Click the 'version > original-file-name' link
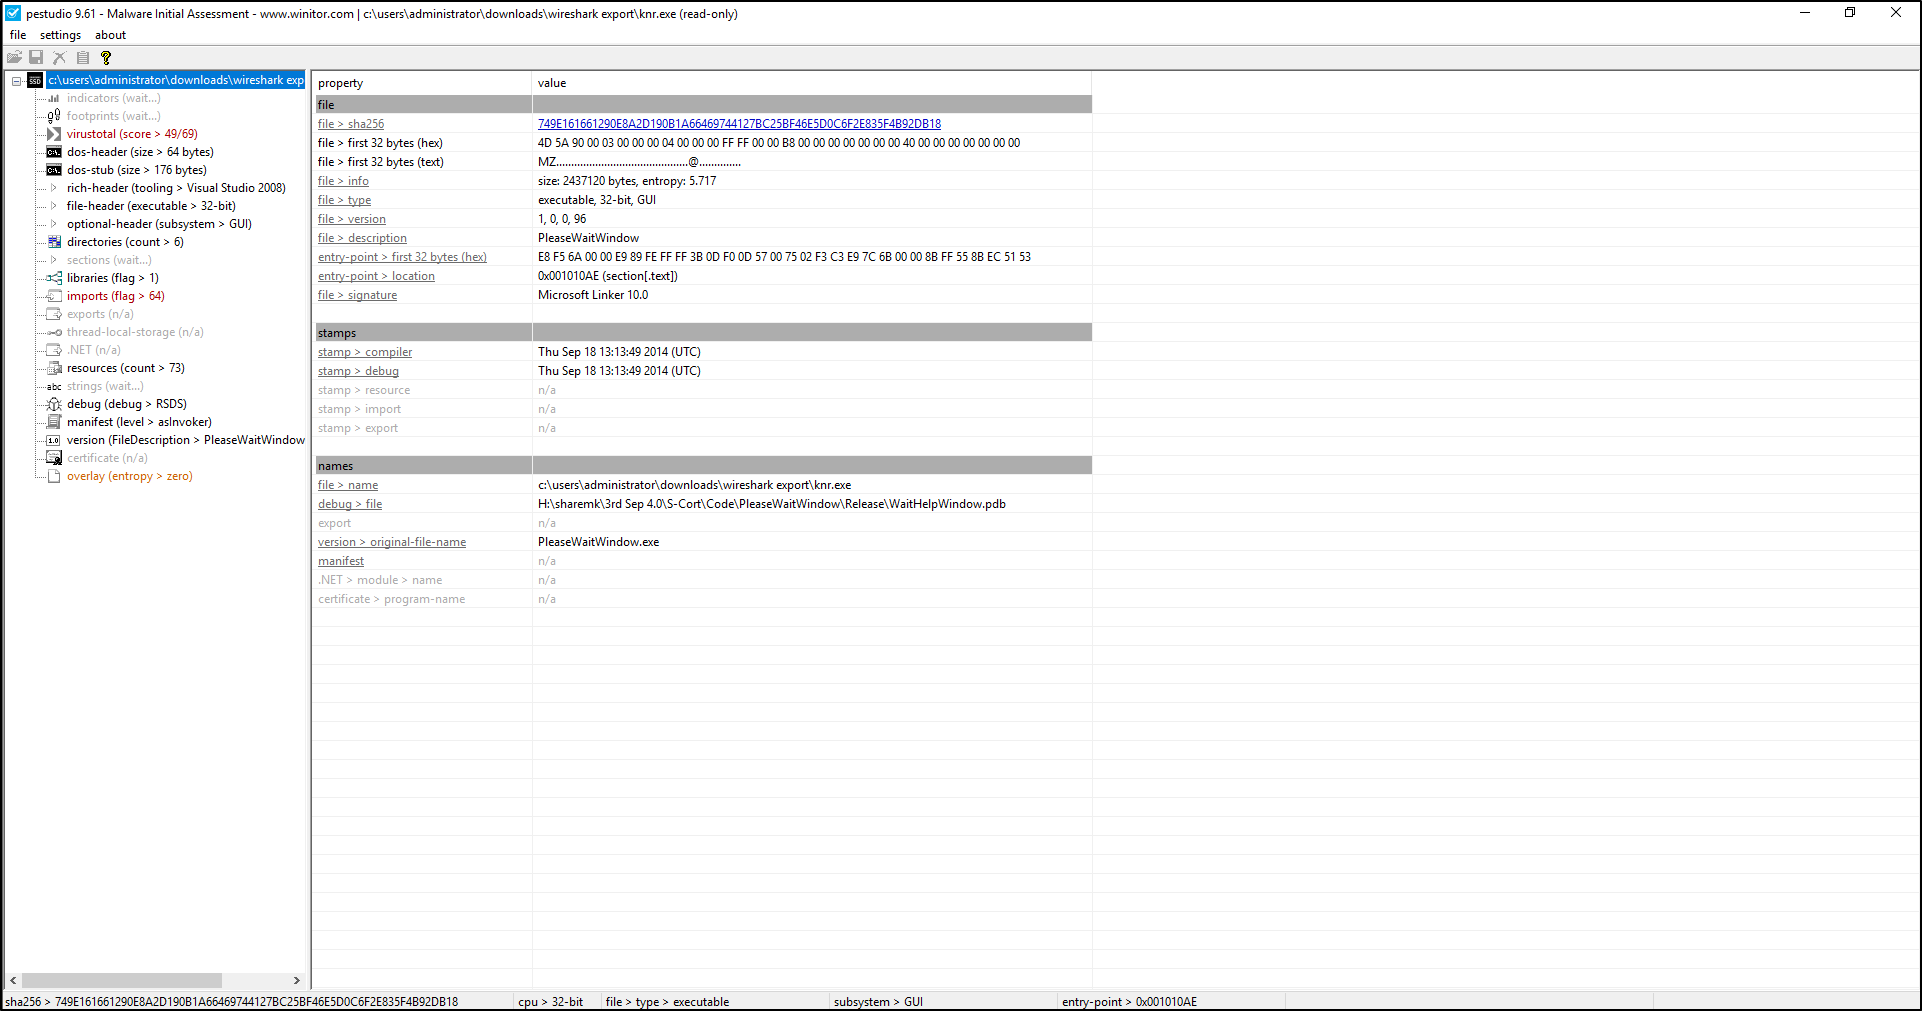 point(392,542)
